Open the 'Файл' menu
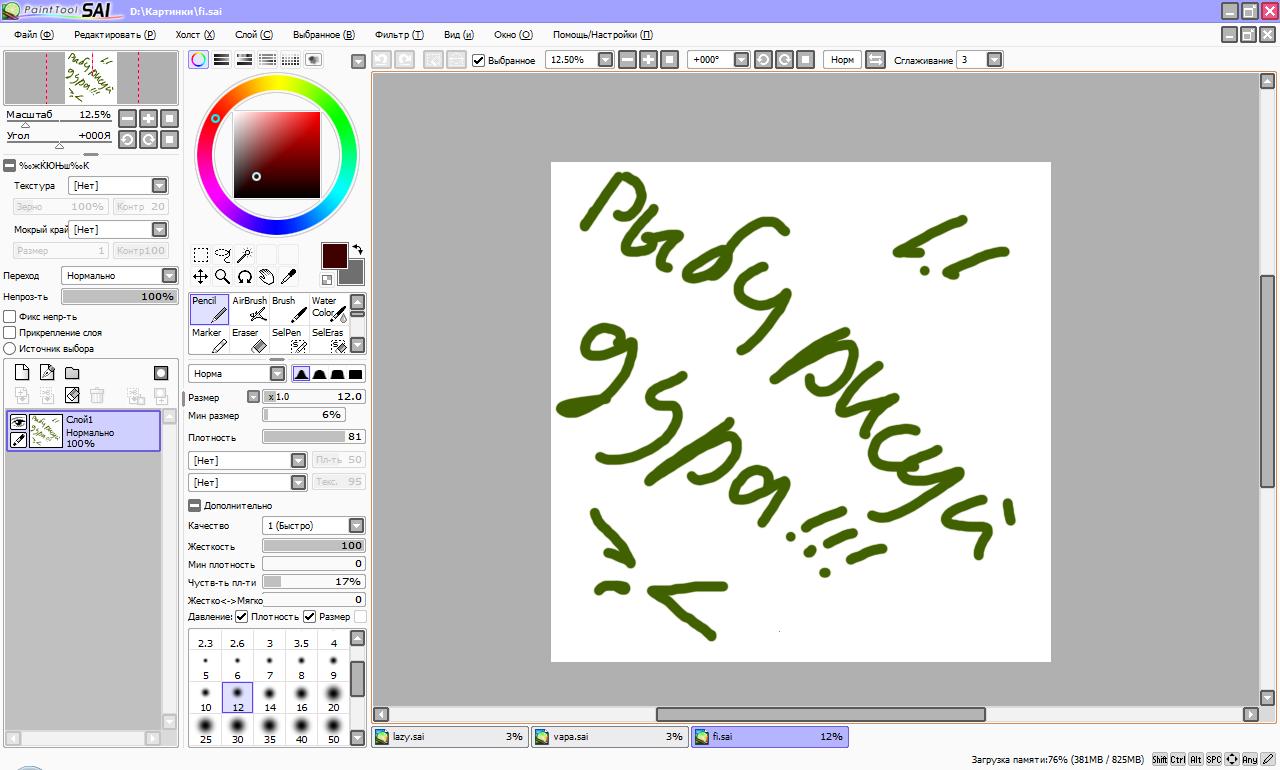Viewport: 1280px width, 770px height. 33,34
